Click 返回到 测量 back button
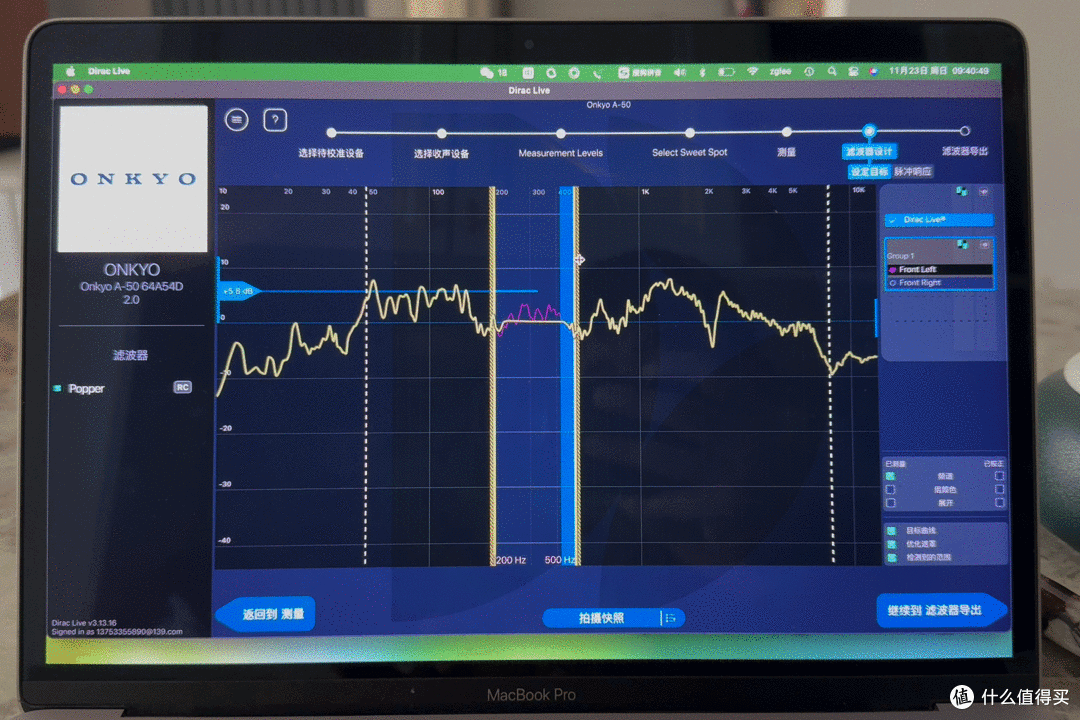 point(266,614)
